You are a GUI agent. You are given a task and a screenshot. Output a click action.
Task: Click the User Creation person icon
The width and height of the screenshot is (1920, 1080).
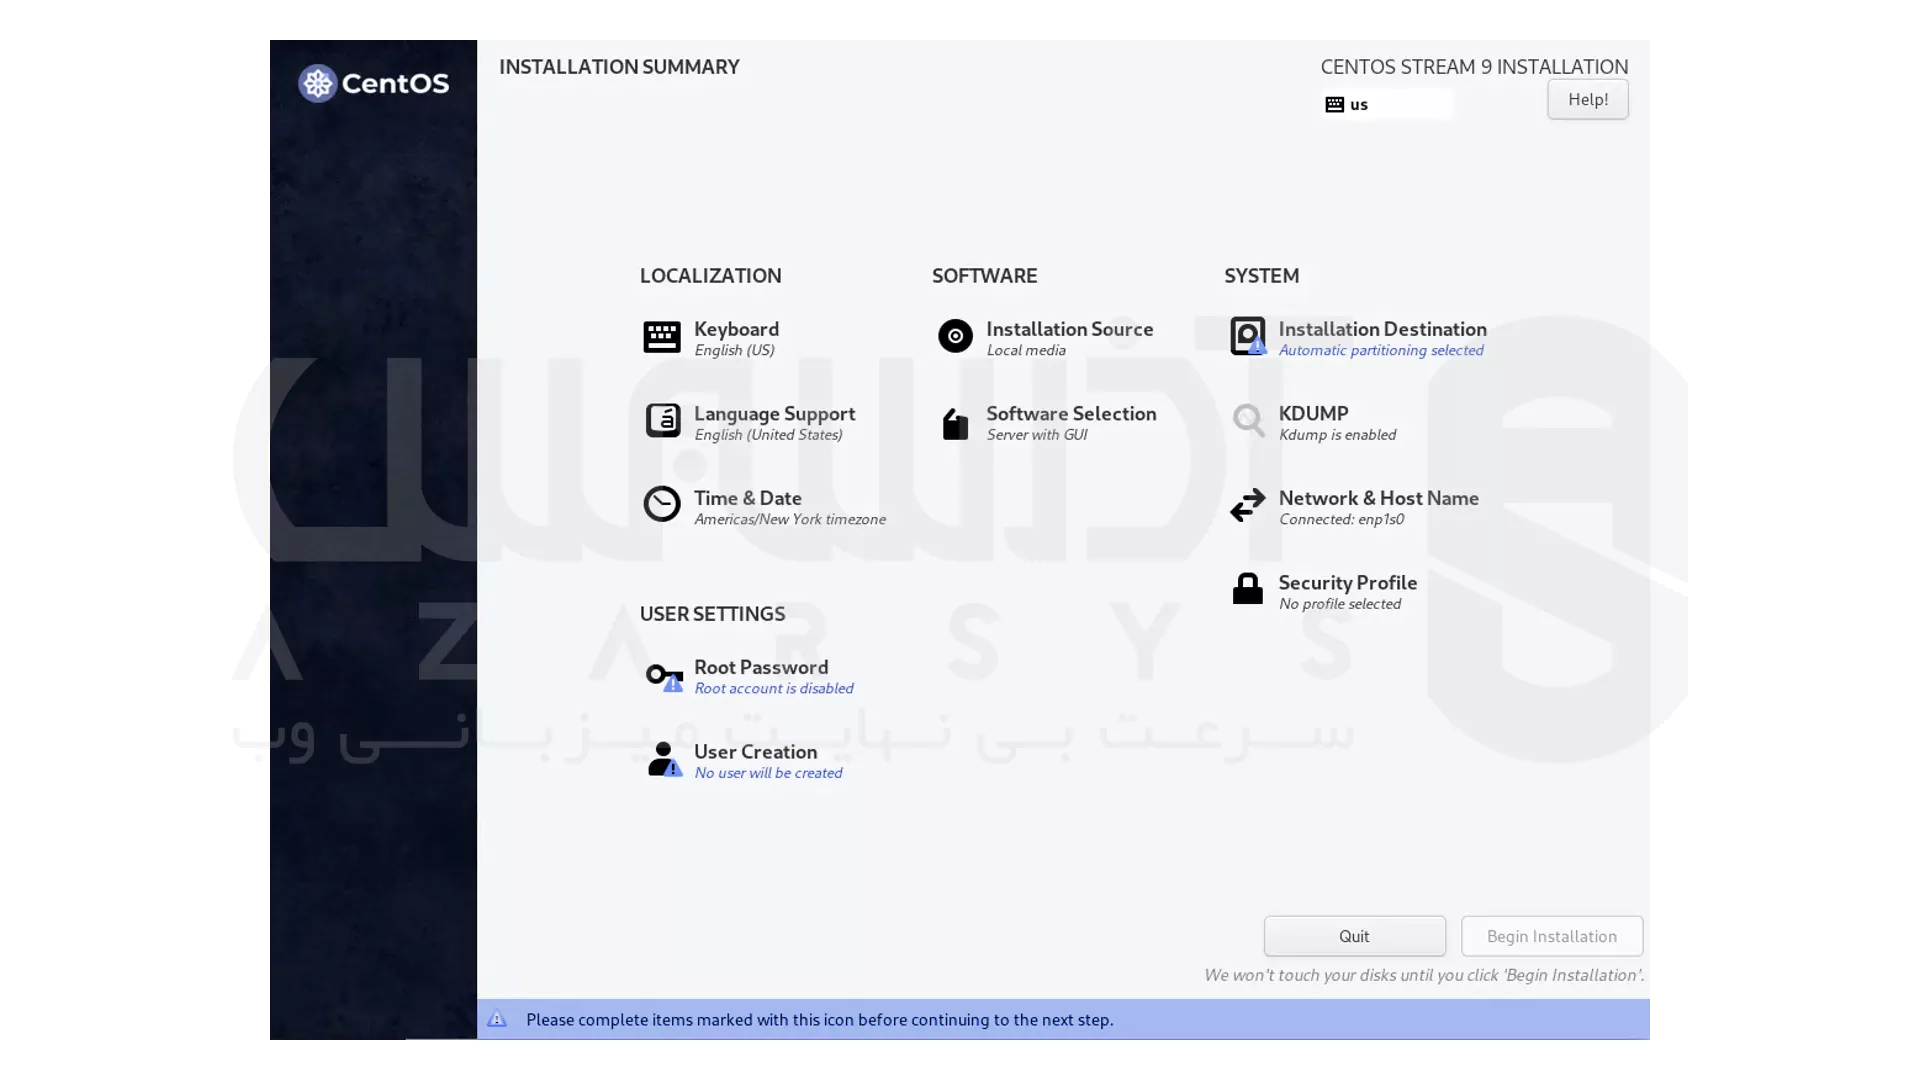tap(664, 760)
